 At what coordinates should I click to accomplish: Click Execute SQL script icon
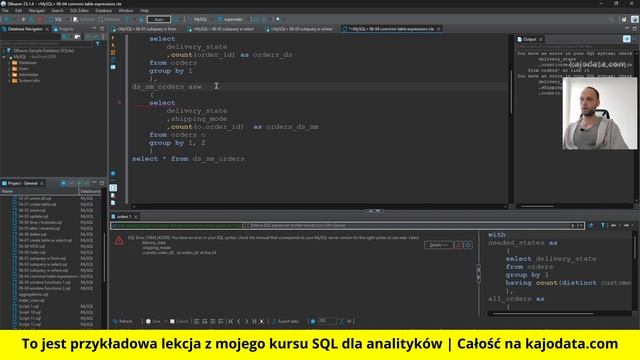point(113,52)
